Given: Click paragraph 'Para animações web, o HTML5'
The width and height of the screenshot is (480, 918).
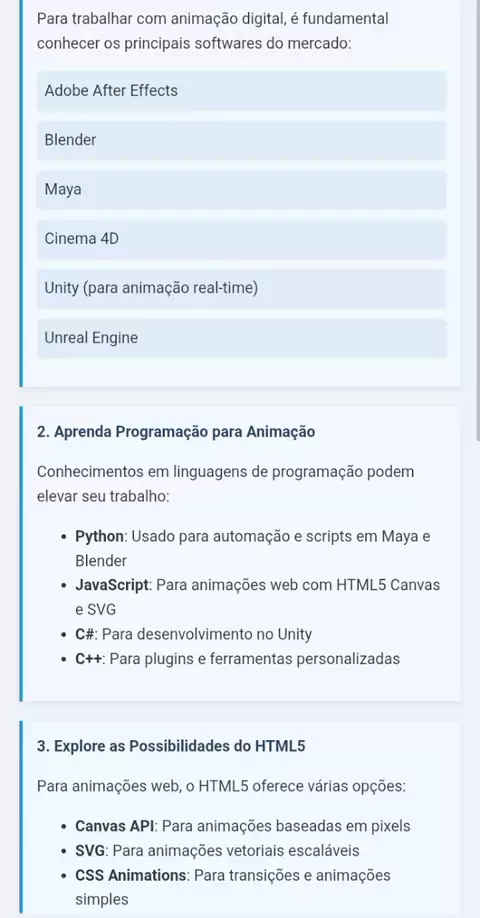Looking at the screenshot, I should (221, 786).
